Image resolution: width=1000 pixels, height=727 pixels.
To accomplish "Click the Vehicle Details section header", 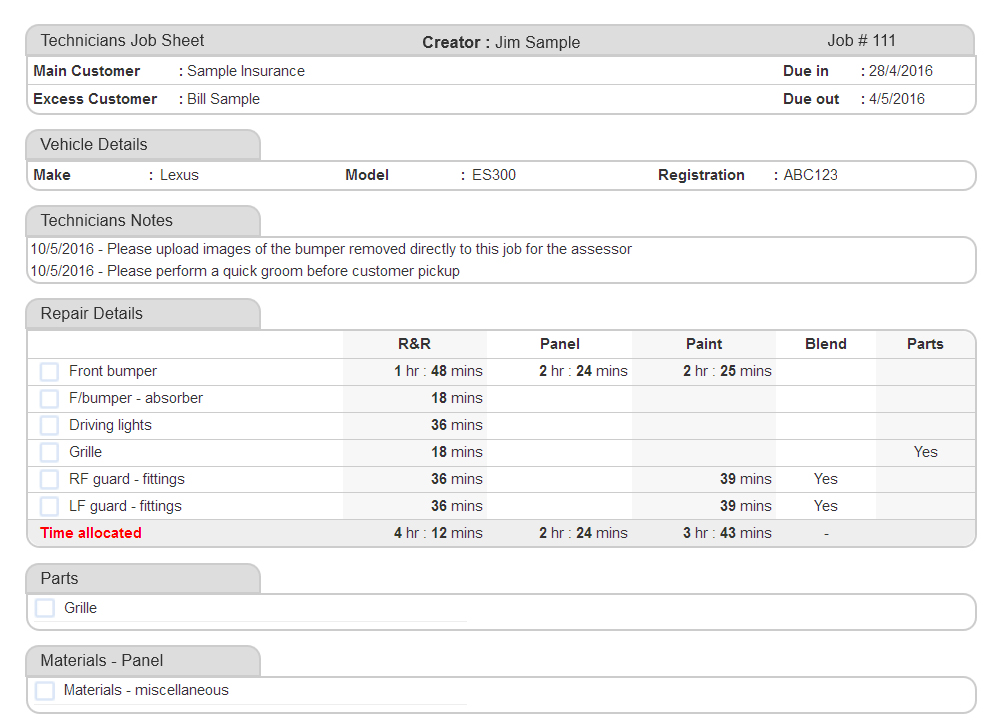I will click(94, 145).
